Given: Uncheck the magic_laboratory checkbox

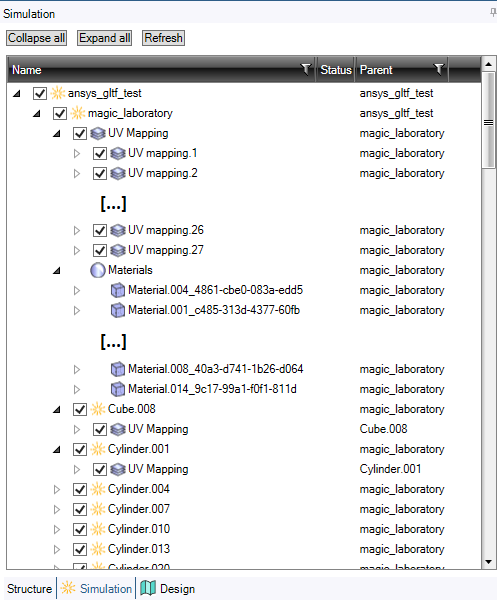Looking at the screenshot, I should click(60, 113).
